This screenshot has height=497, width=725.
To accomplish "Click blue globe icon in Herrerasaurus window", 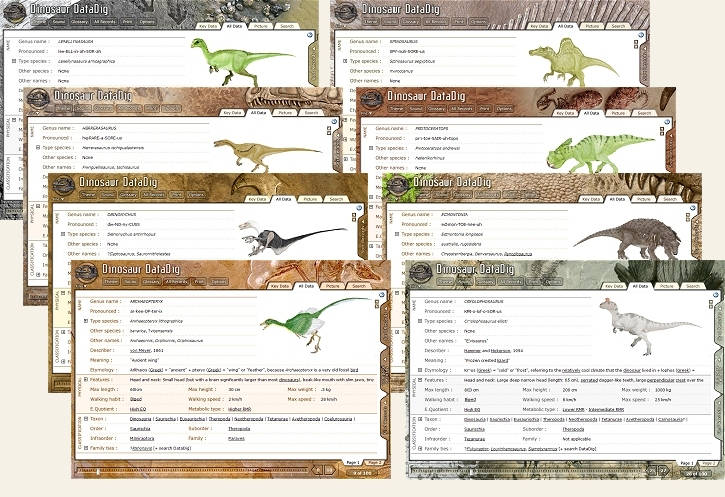I will [x=334, y=122].
